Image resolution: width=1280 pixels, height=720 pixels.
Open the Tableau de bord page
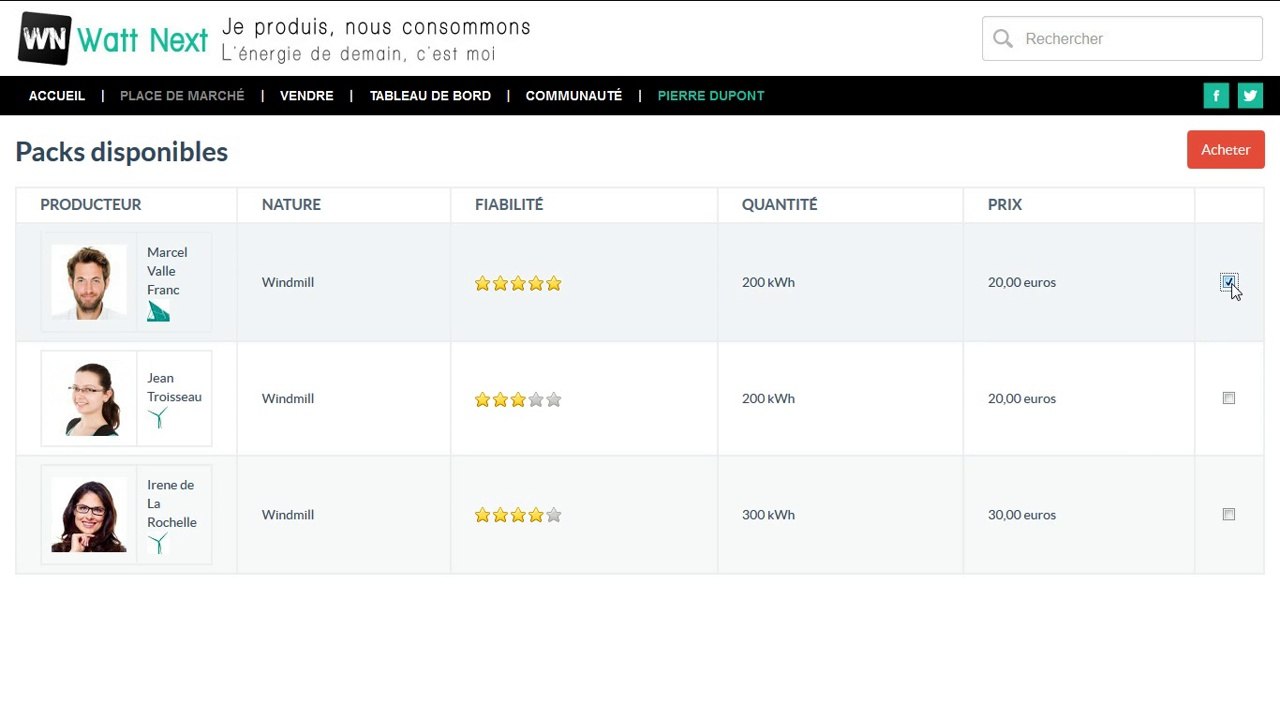[430, 96]
